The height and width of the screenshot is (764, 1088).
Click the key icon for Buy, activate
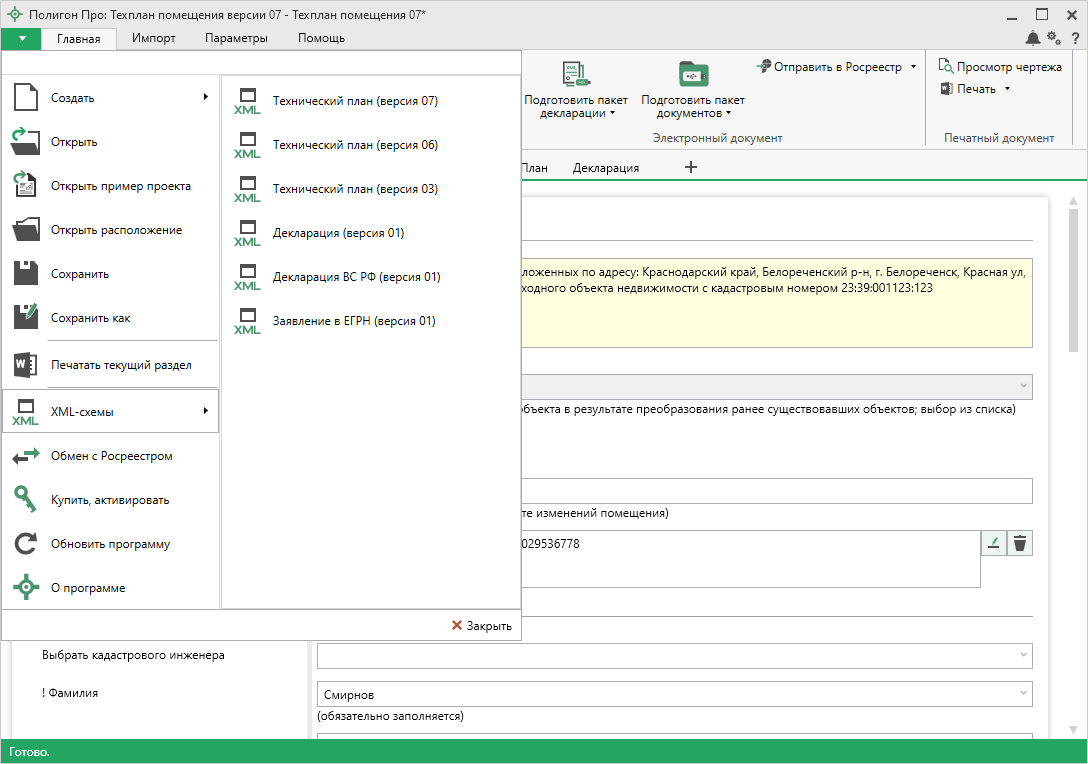pyautogui.click(x=25, y=500)
